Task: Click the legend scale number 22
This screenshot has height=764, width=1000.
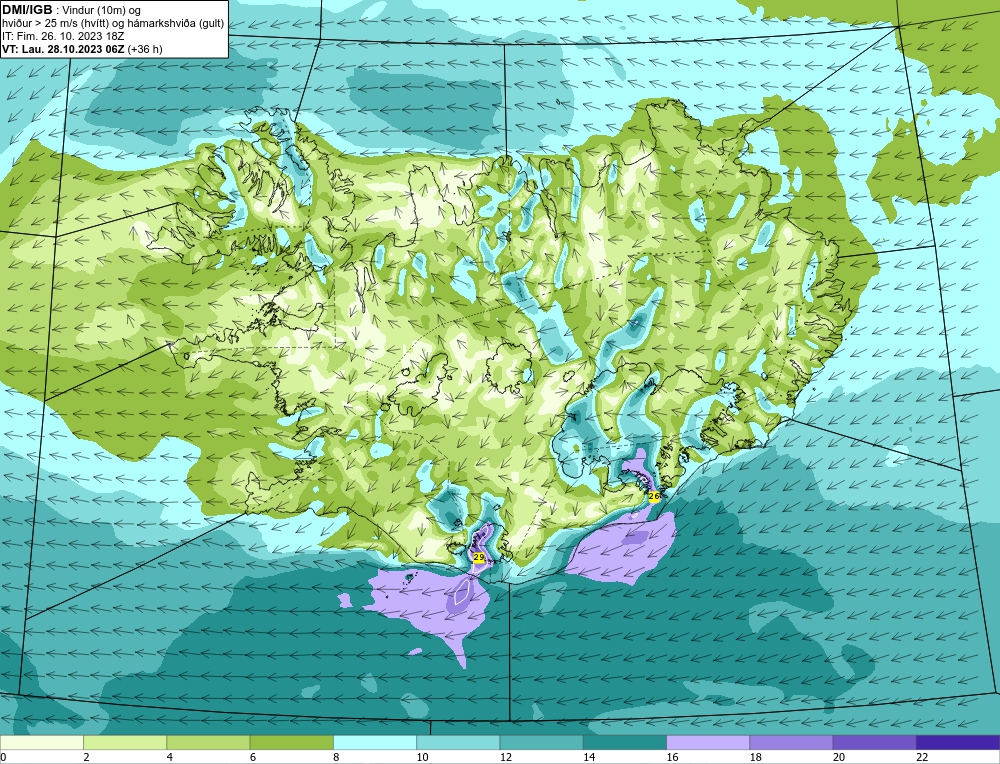Action: [922, 757]
